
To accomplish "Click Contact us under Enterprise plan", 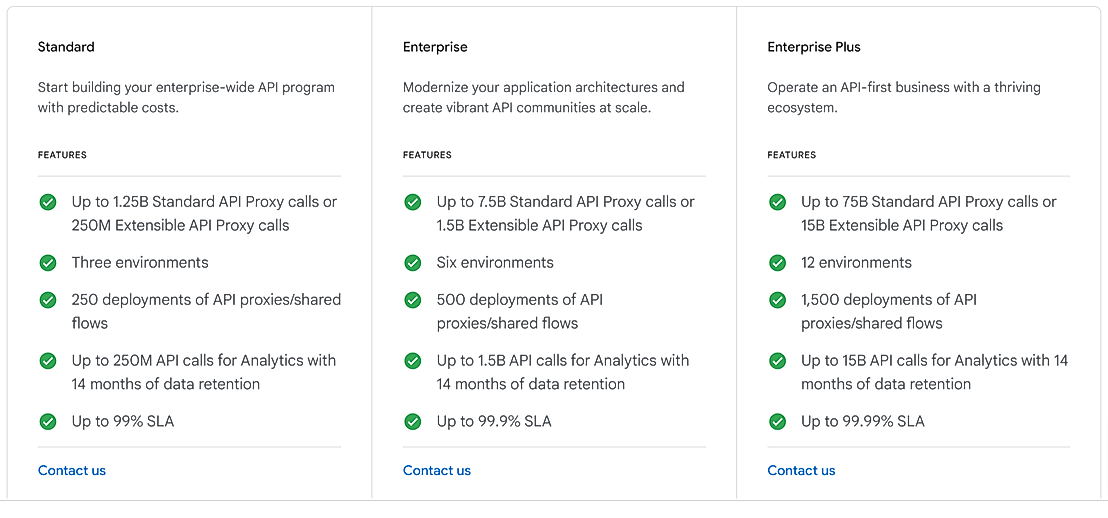I will (437, 471).
